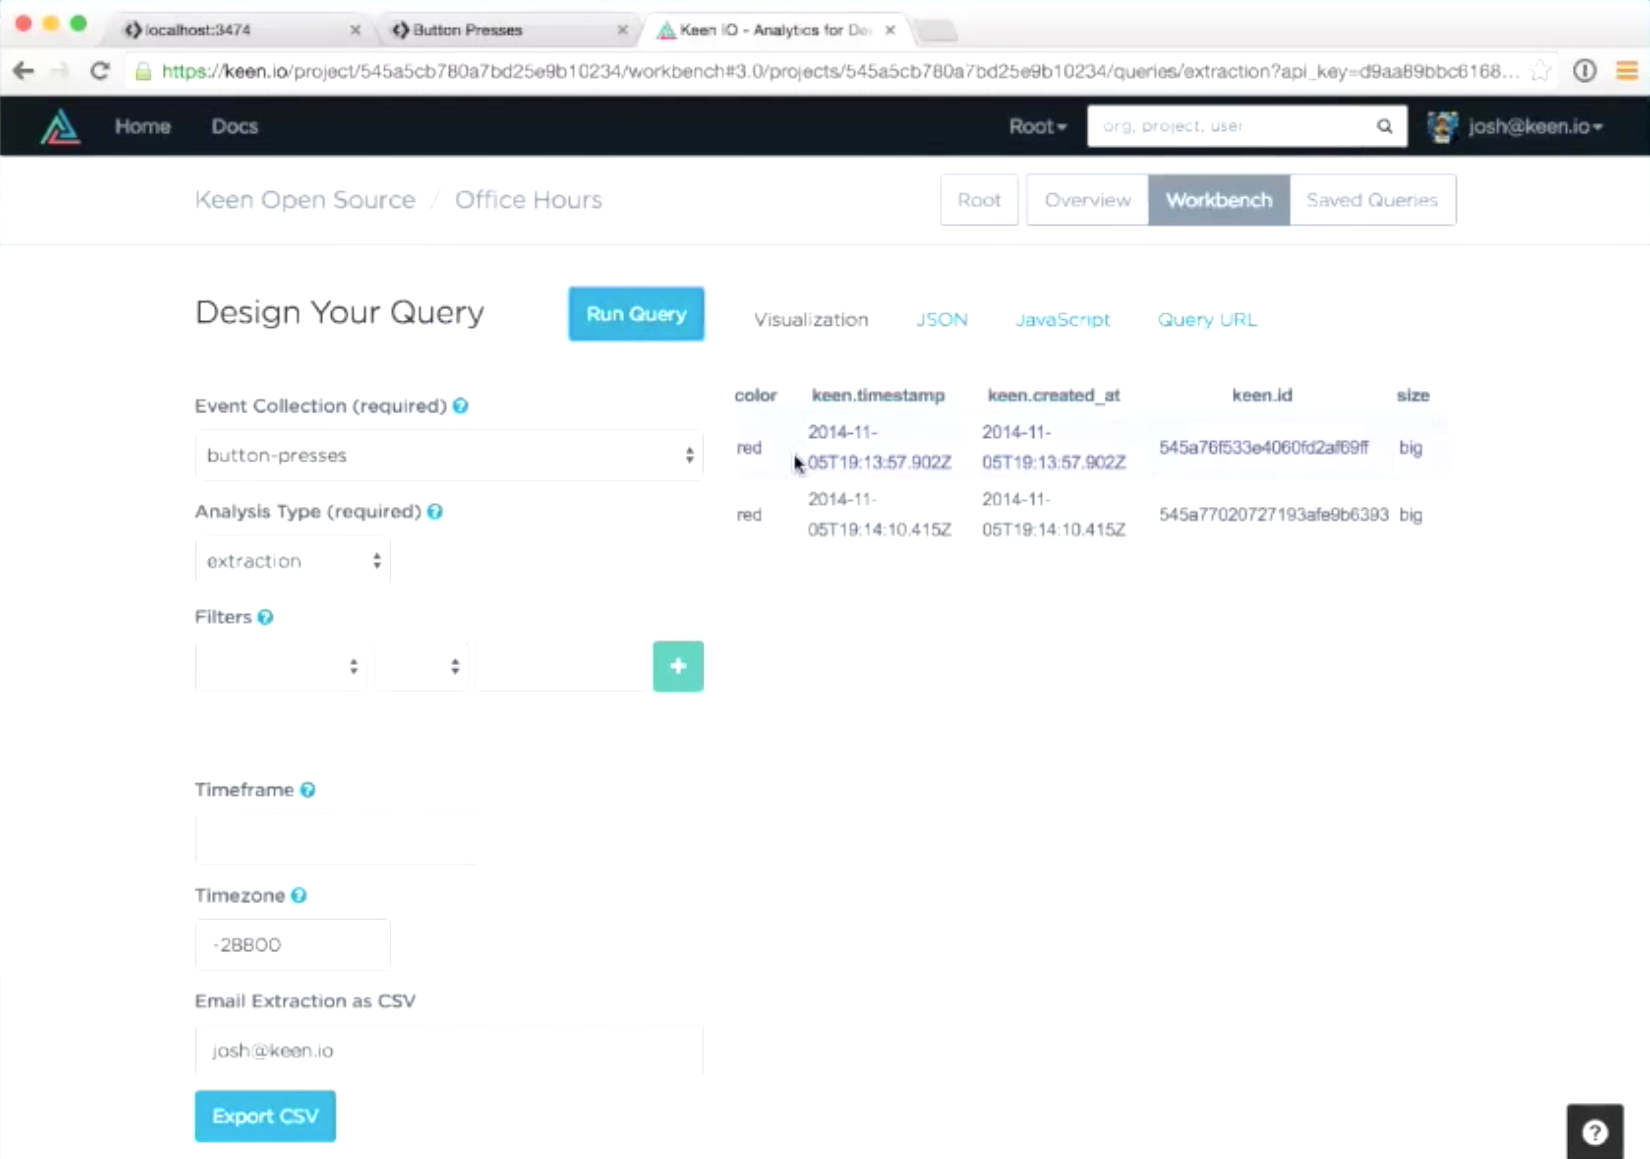1650x1159 pixels.
Task: Bookmark page with the star icon
Action: coord(1541,71)
